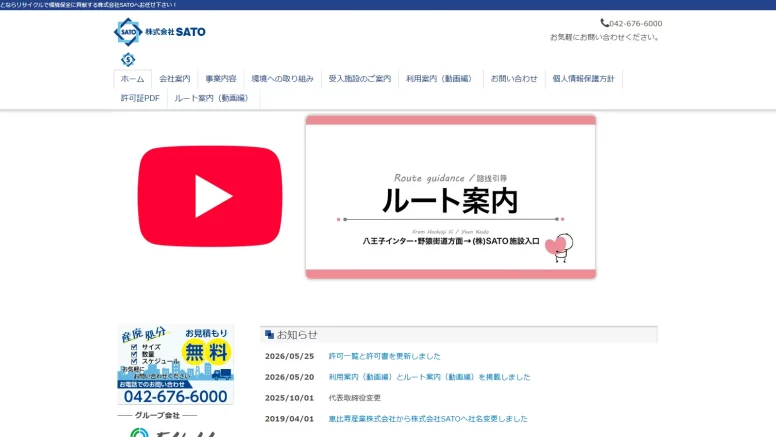
Task: Open the お問い合わせ contact page
Action: click(x=514, y=79)
